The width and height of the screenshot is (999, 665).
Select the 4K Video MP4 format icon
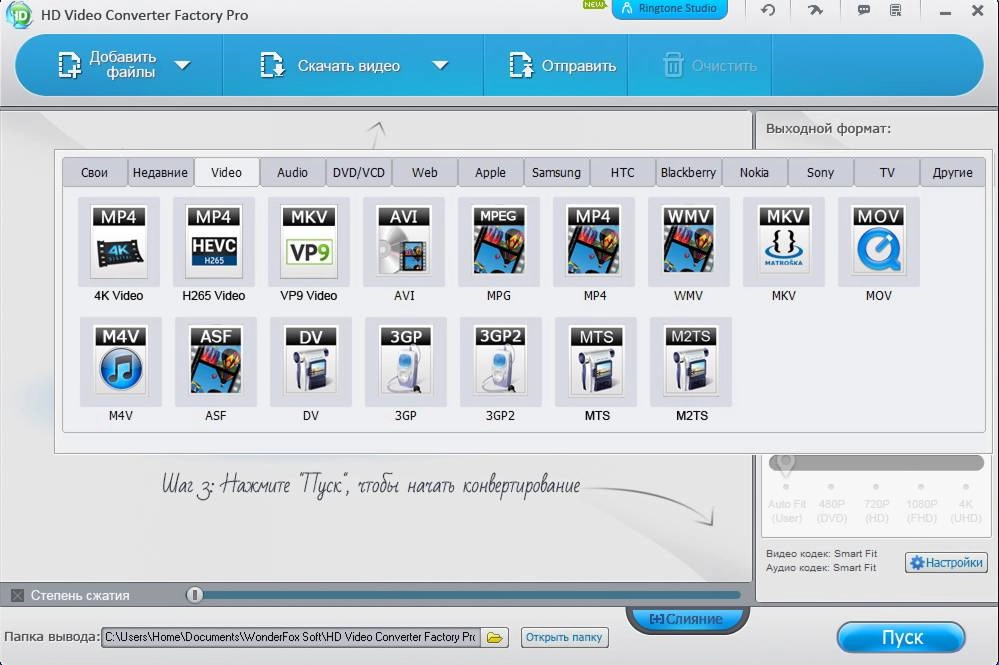pyautogui.click(x=119, y=242)
